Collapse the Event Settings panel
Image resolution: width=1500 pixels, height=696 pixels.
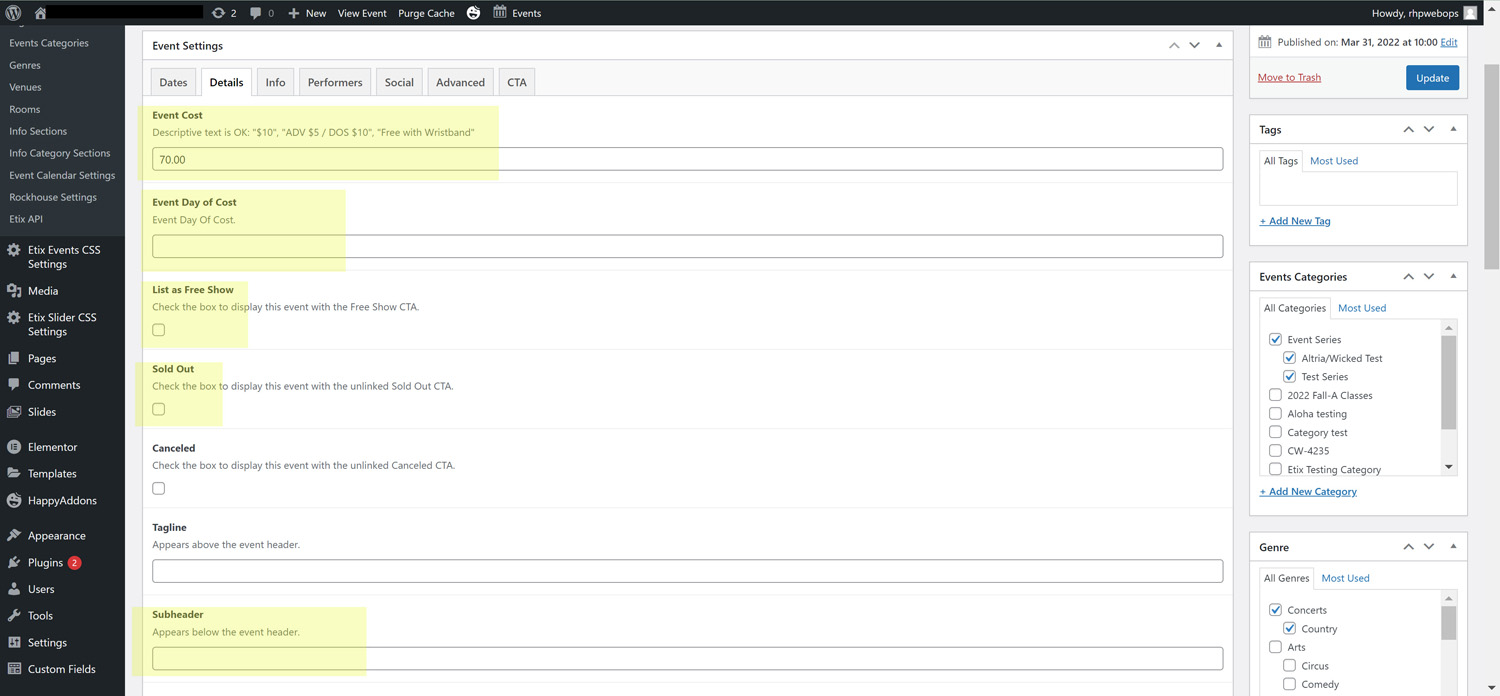[1218, 45]
